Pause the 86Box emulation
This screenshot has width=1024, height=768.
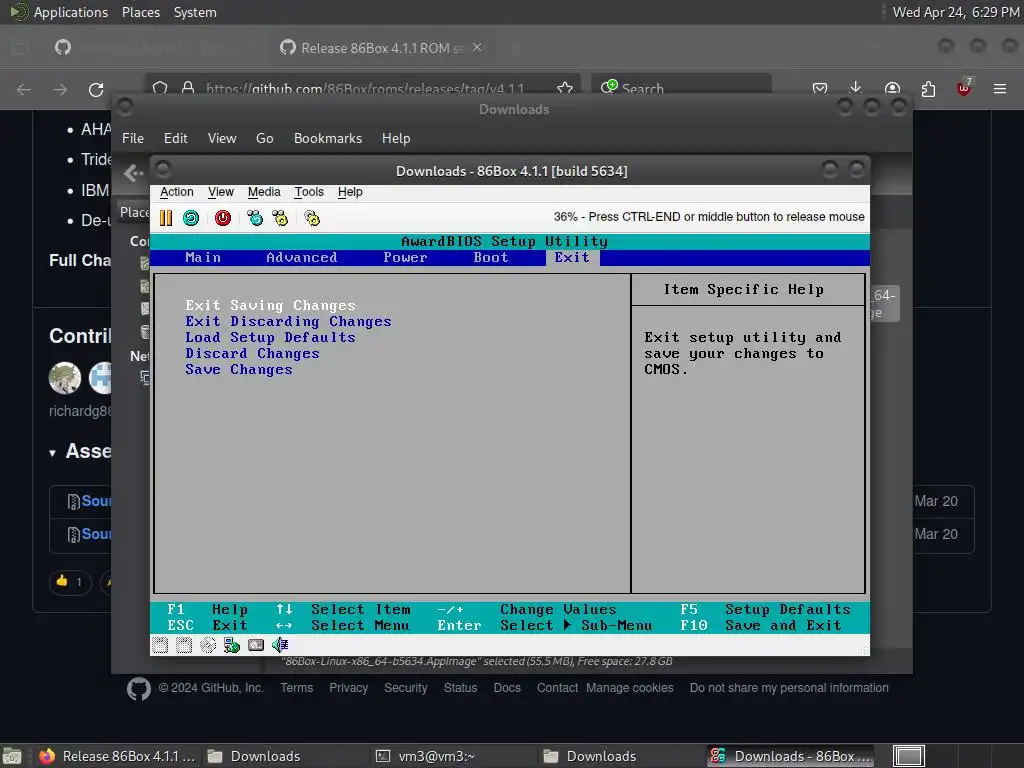tap(166, 217)
